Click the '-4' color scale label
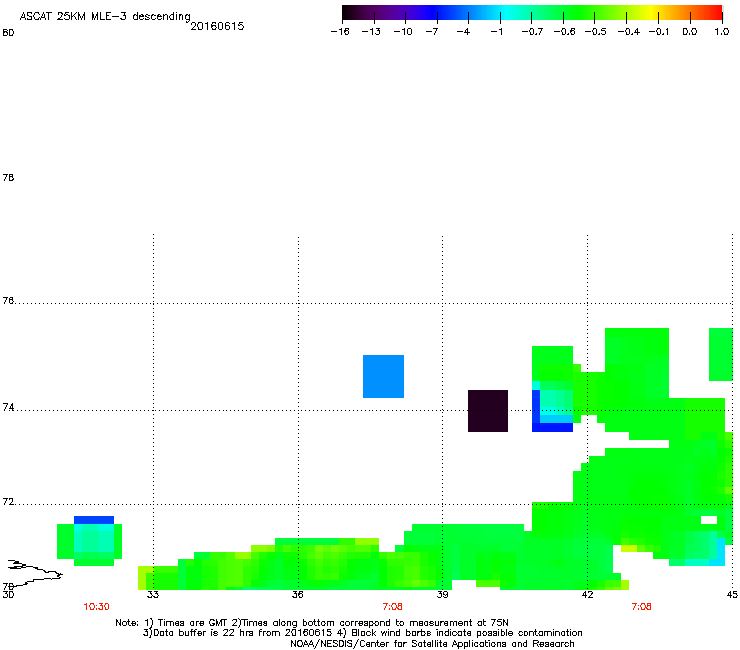740x650 pixels. point(463,32)
